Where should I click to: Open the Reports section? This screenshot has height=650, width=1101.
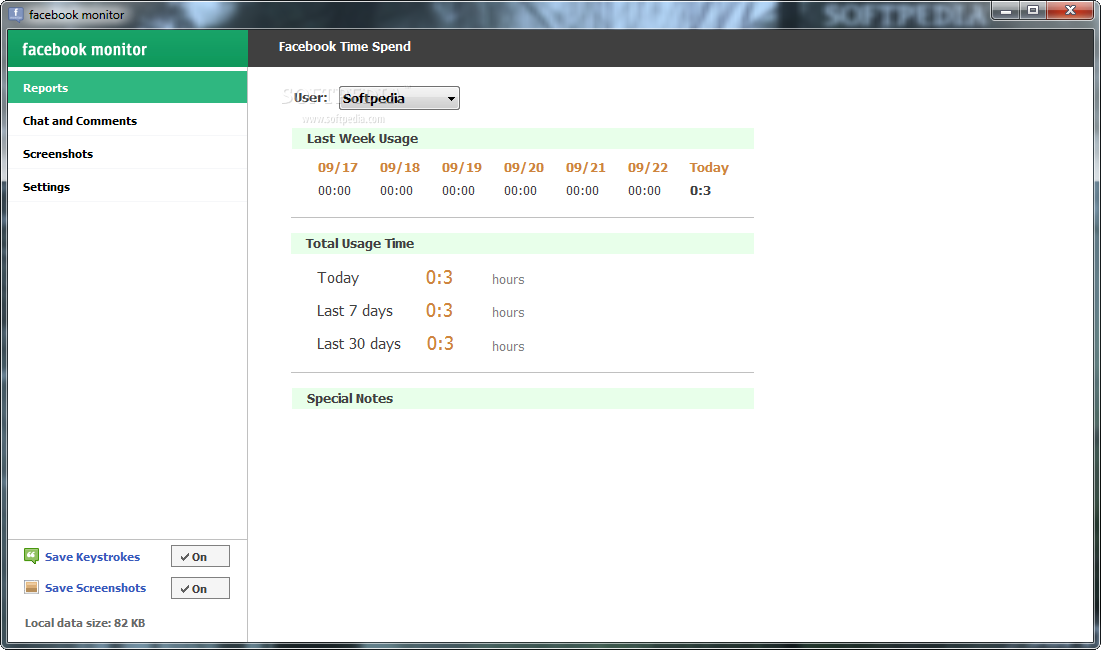click(x=128, y=88)
